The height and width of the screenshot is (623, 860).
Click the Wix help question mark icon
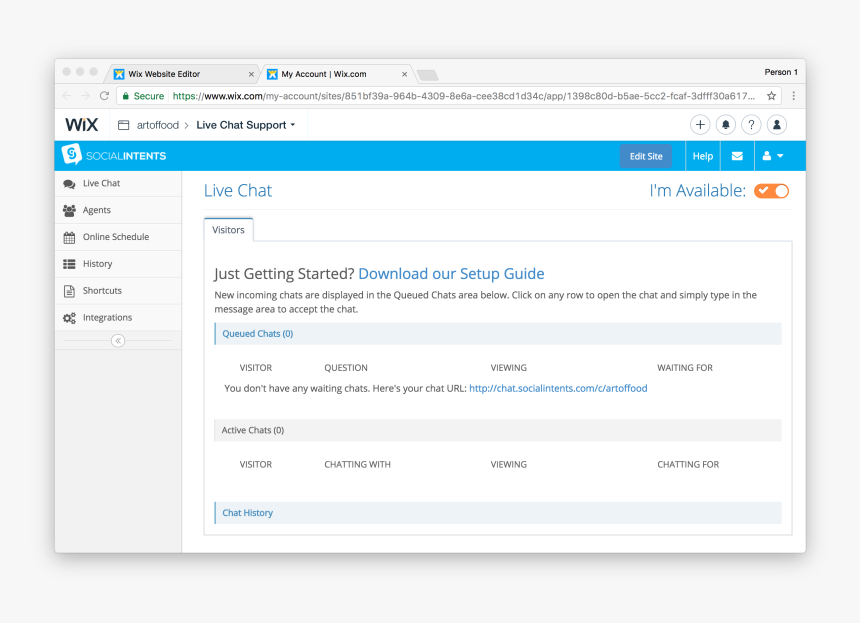click(x=751, y=125)
